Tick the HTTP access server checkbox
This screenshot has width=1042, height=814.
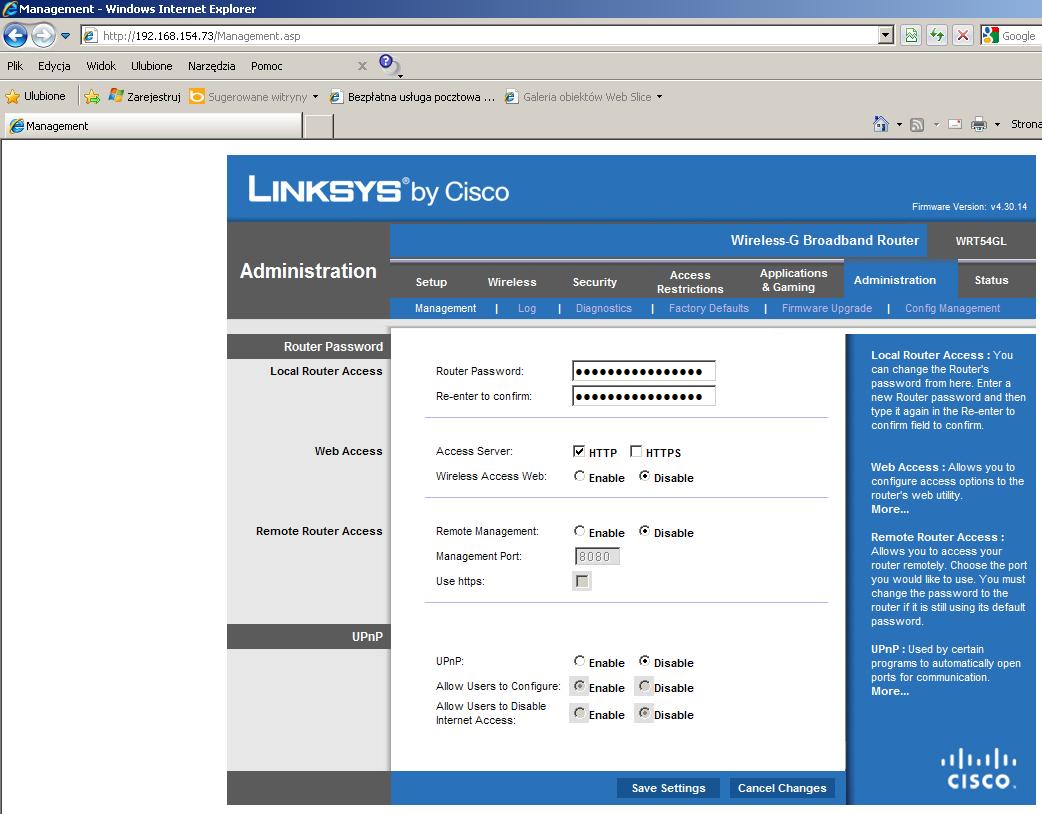click(x=579, y=451)
